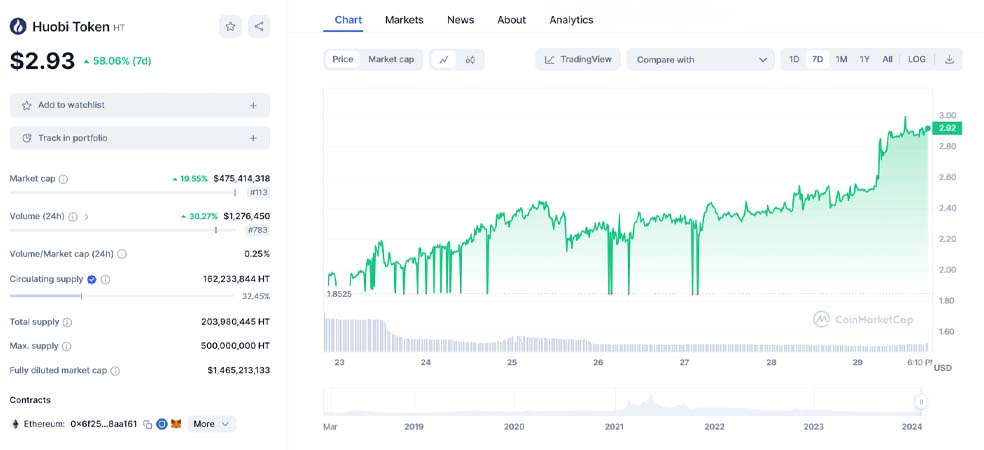The width and height of the screenshot is (984, 450).
Task: Click the Ethereum logo in Contracts
Action: [14, 424]
